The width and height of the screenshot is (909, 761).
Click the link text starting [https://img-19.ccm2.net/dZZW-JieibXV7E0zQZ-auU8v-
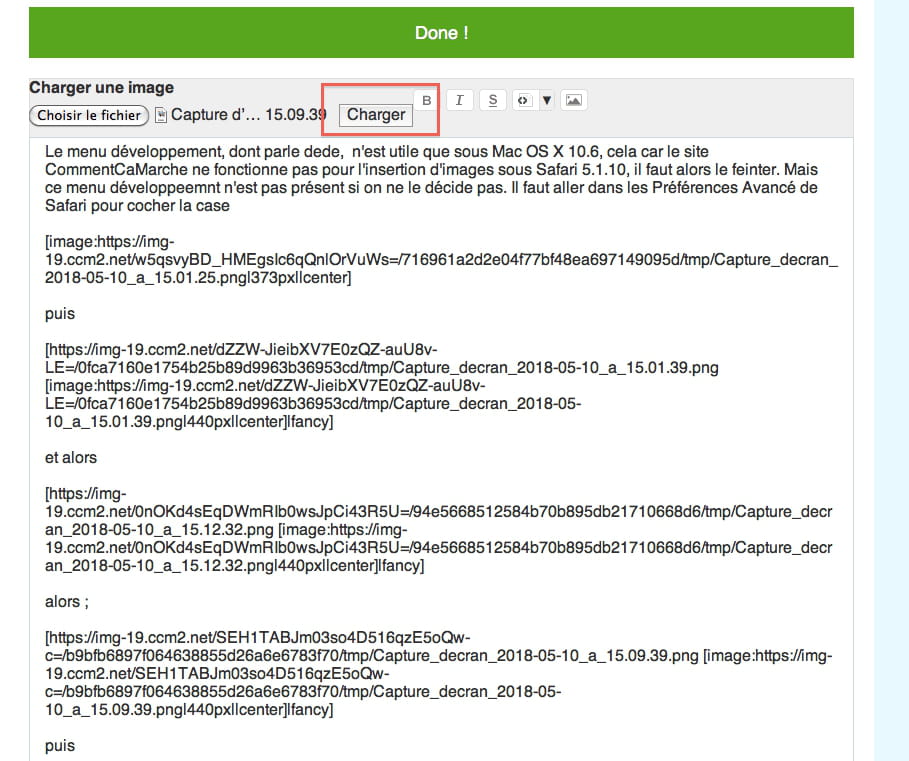[x=381, y=385]
